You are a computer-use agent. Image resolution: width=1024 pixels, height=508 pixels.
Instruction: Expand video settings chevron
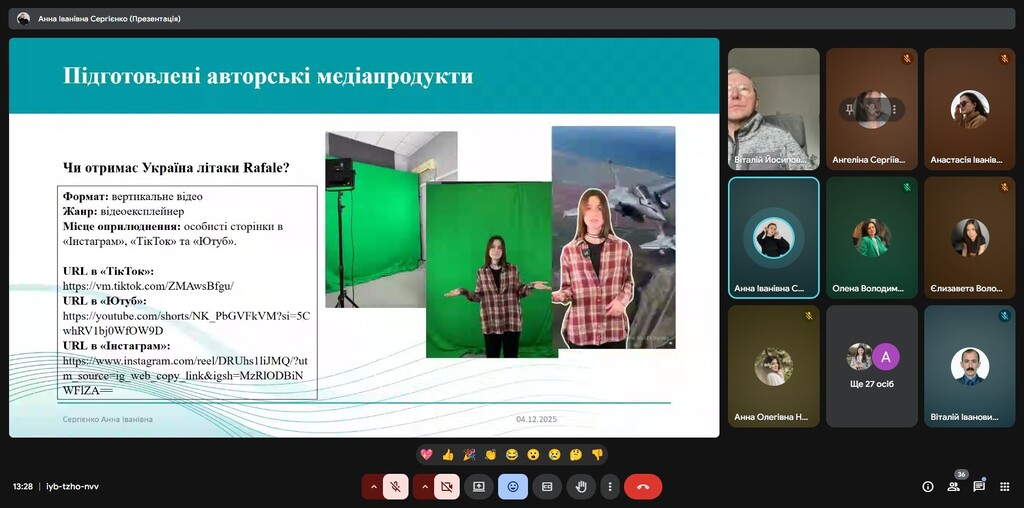click(x=424, y=487)
